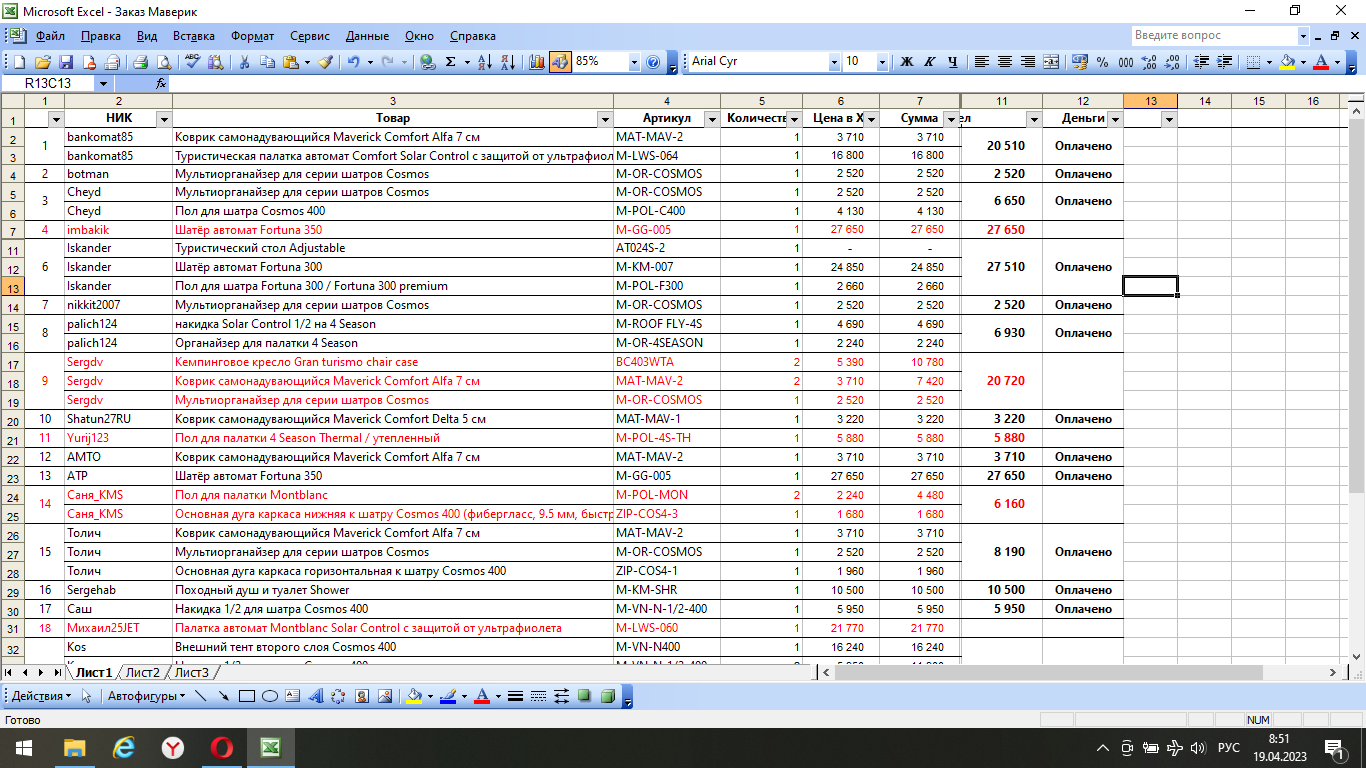Toggle right text alignment

click(x=1028, y=62)
